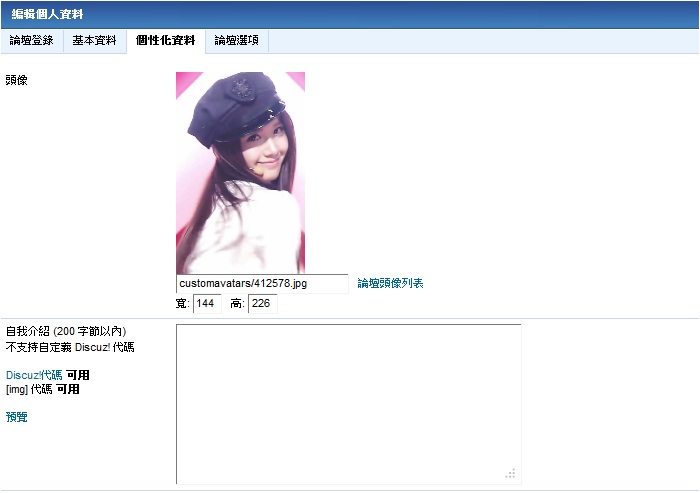
Task: Click the text area resize grip
Action: click(510, 473)
